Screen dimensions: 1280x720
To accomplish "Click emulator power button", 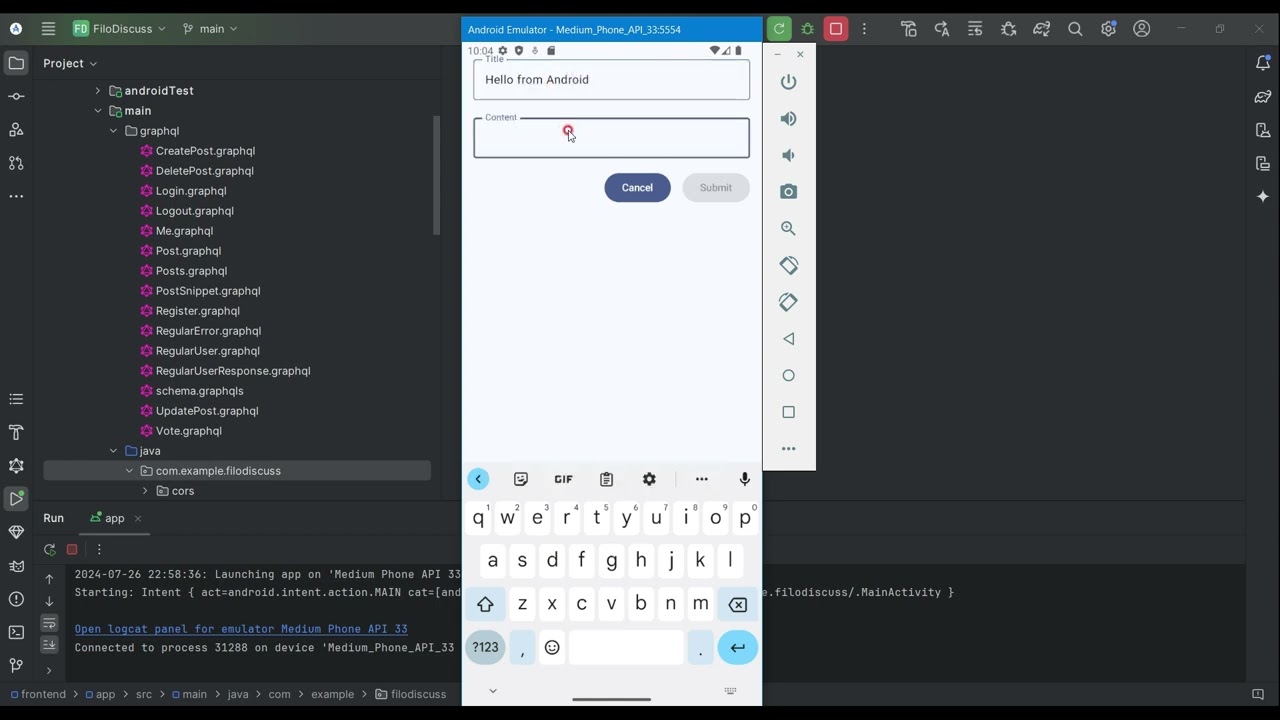I will pyautogui.click(x=789, y=82).
